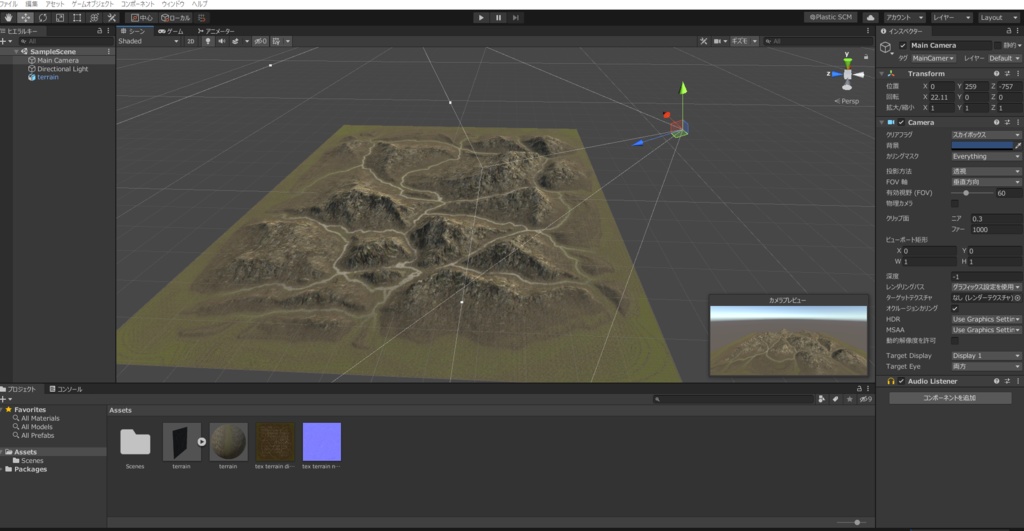Select the Rotate tool

tap(43, 18)
